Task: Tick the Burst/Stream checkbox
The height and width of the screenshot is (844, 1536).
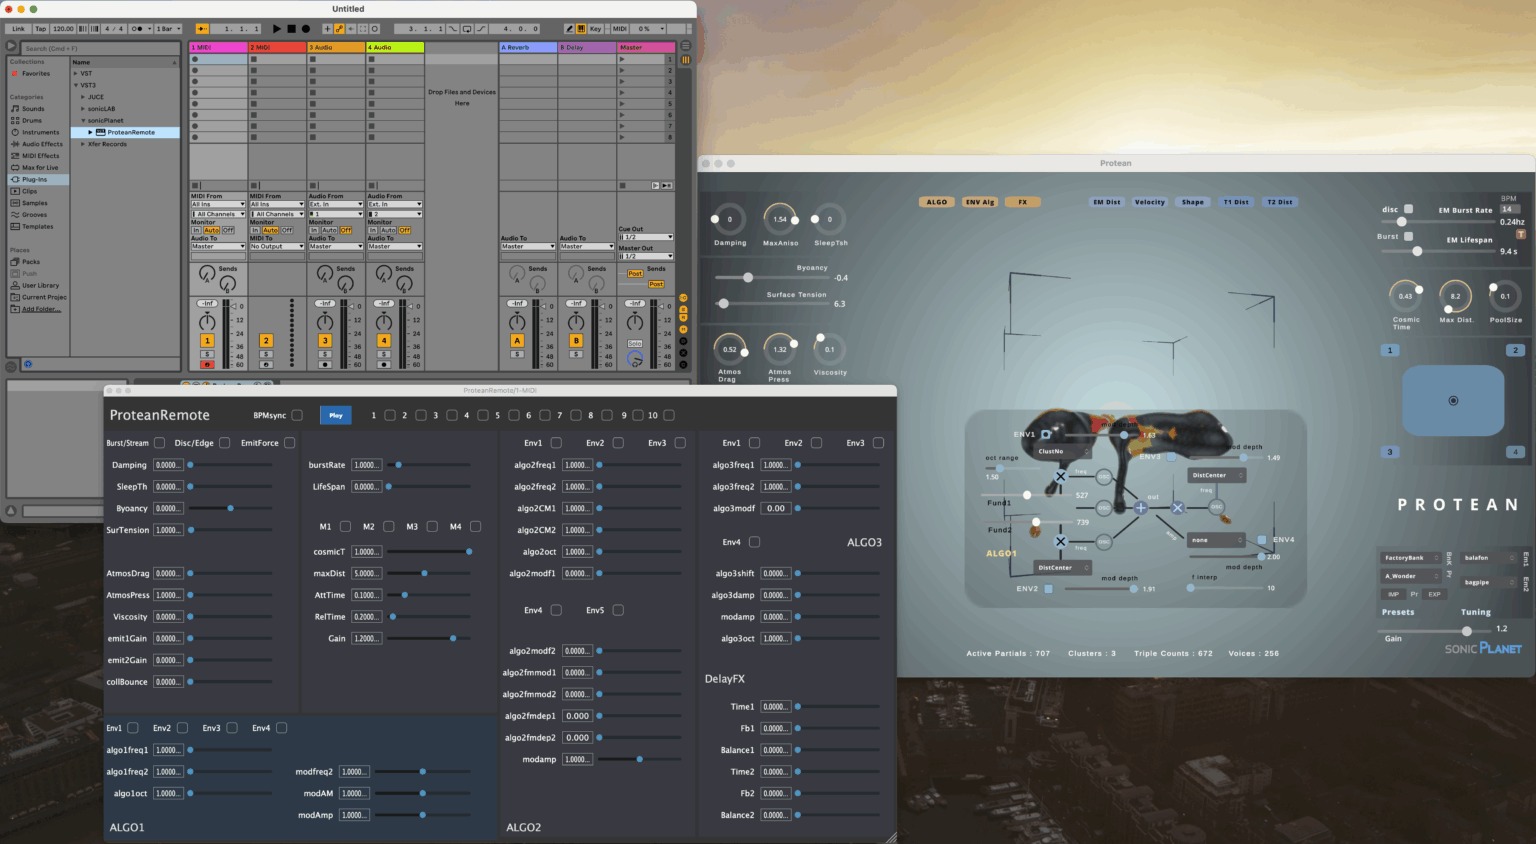Action: 159,443
